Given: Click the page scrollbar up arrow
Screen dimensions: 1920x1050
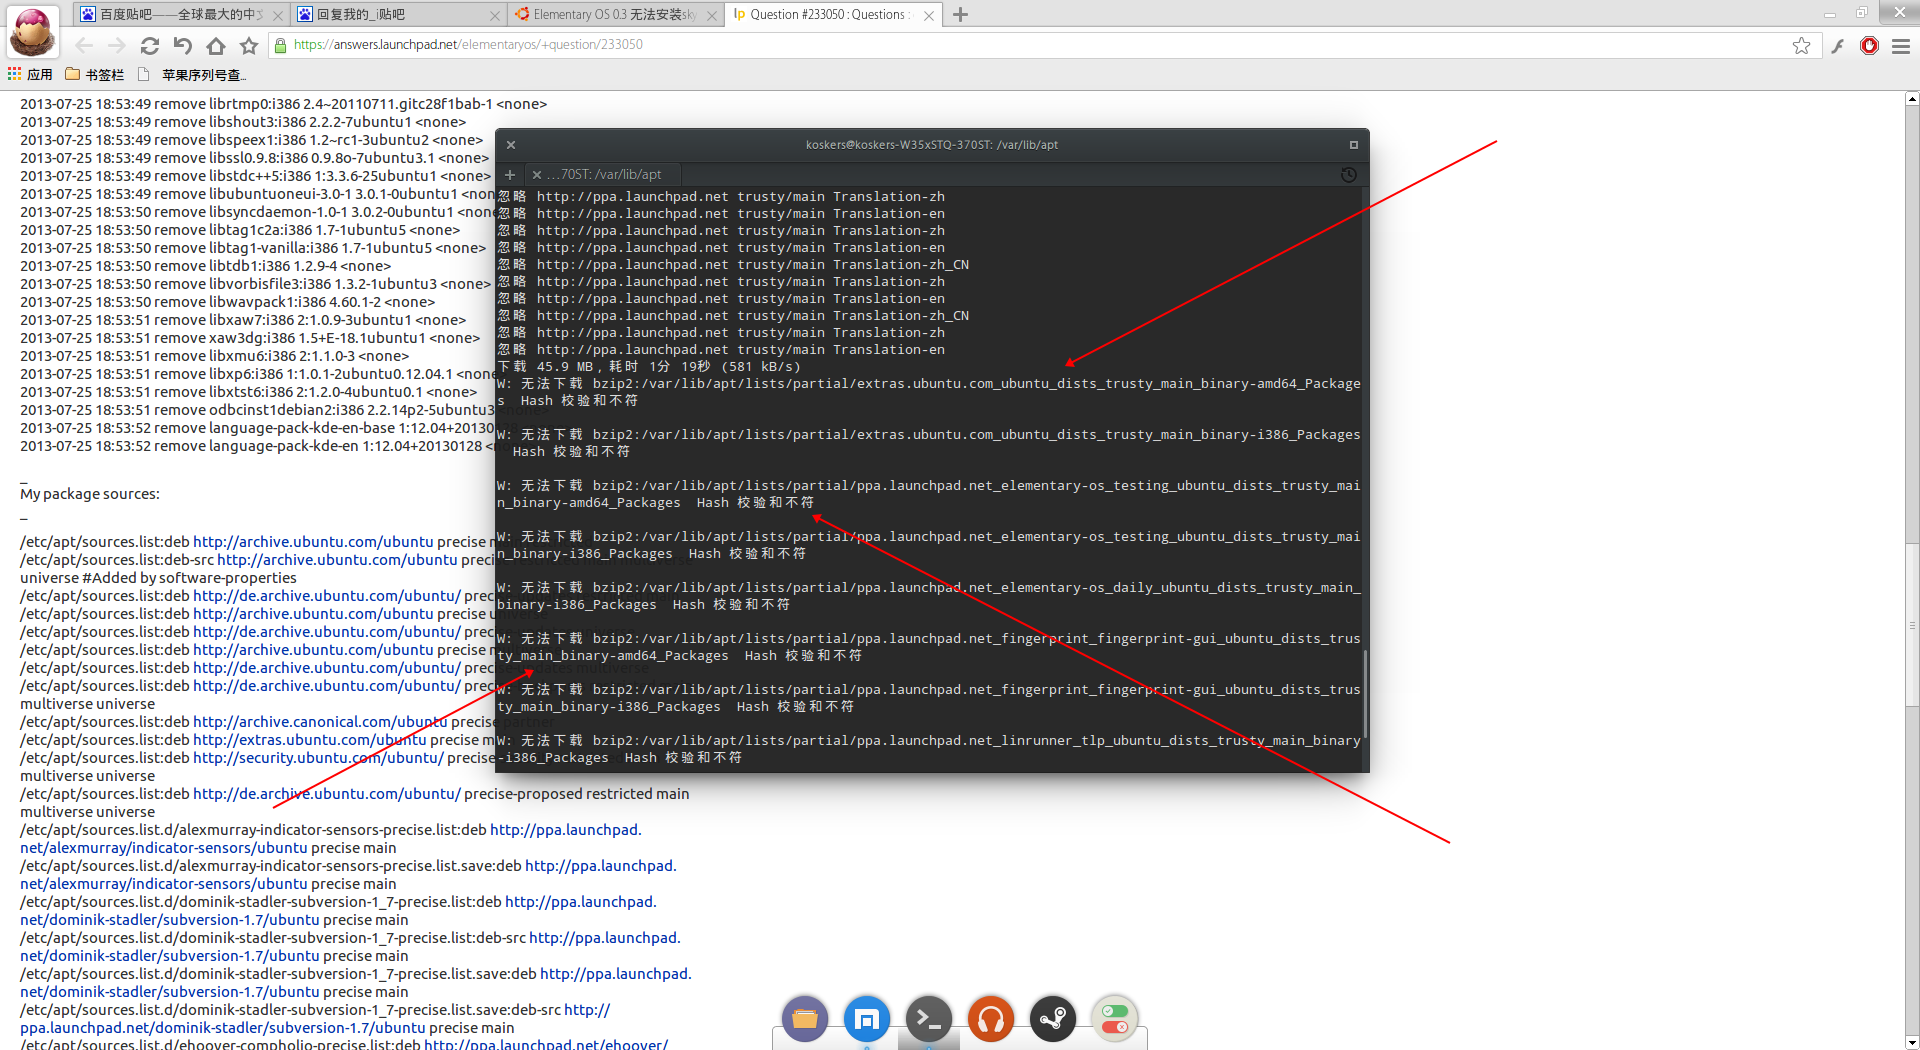Looking at the screenshot, I should pos(1912,99).
